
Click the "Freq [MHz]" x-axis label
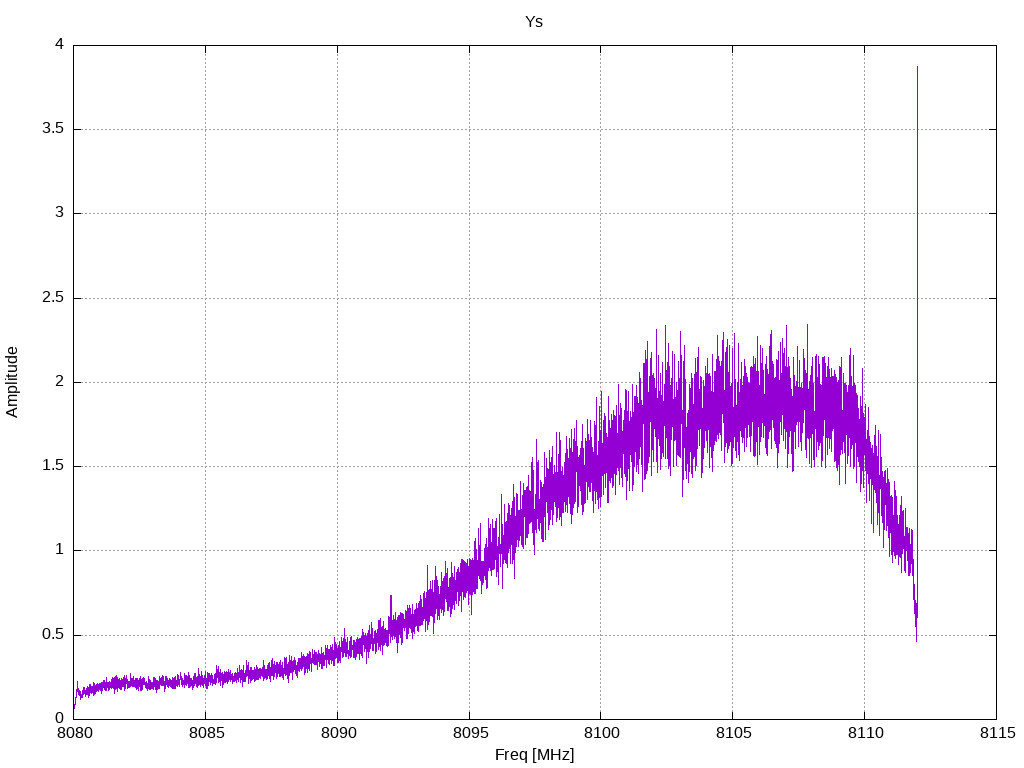[534, 755]
